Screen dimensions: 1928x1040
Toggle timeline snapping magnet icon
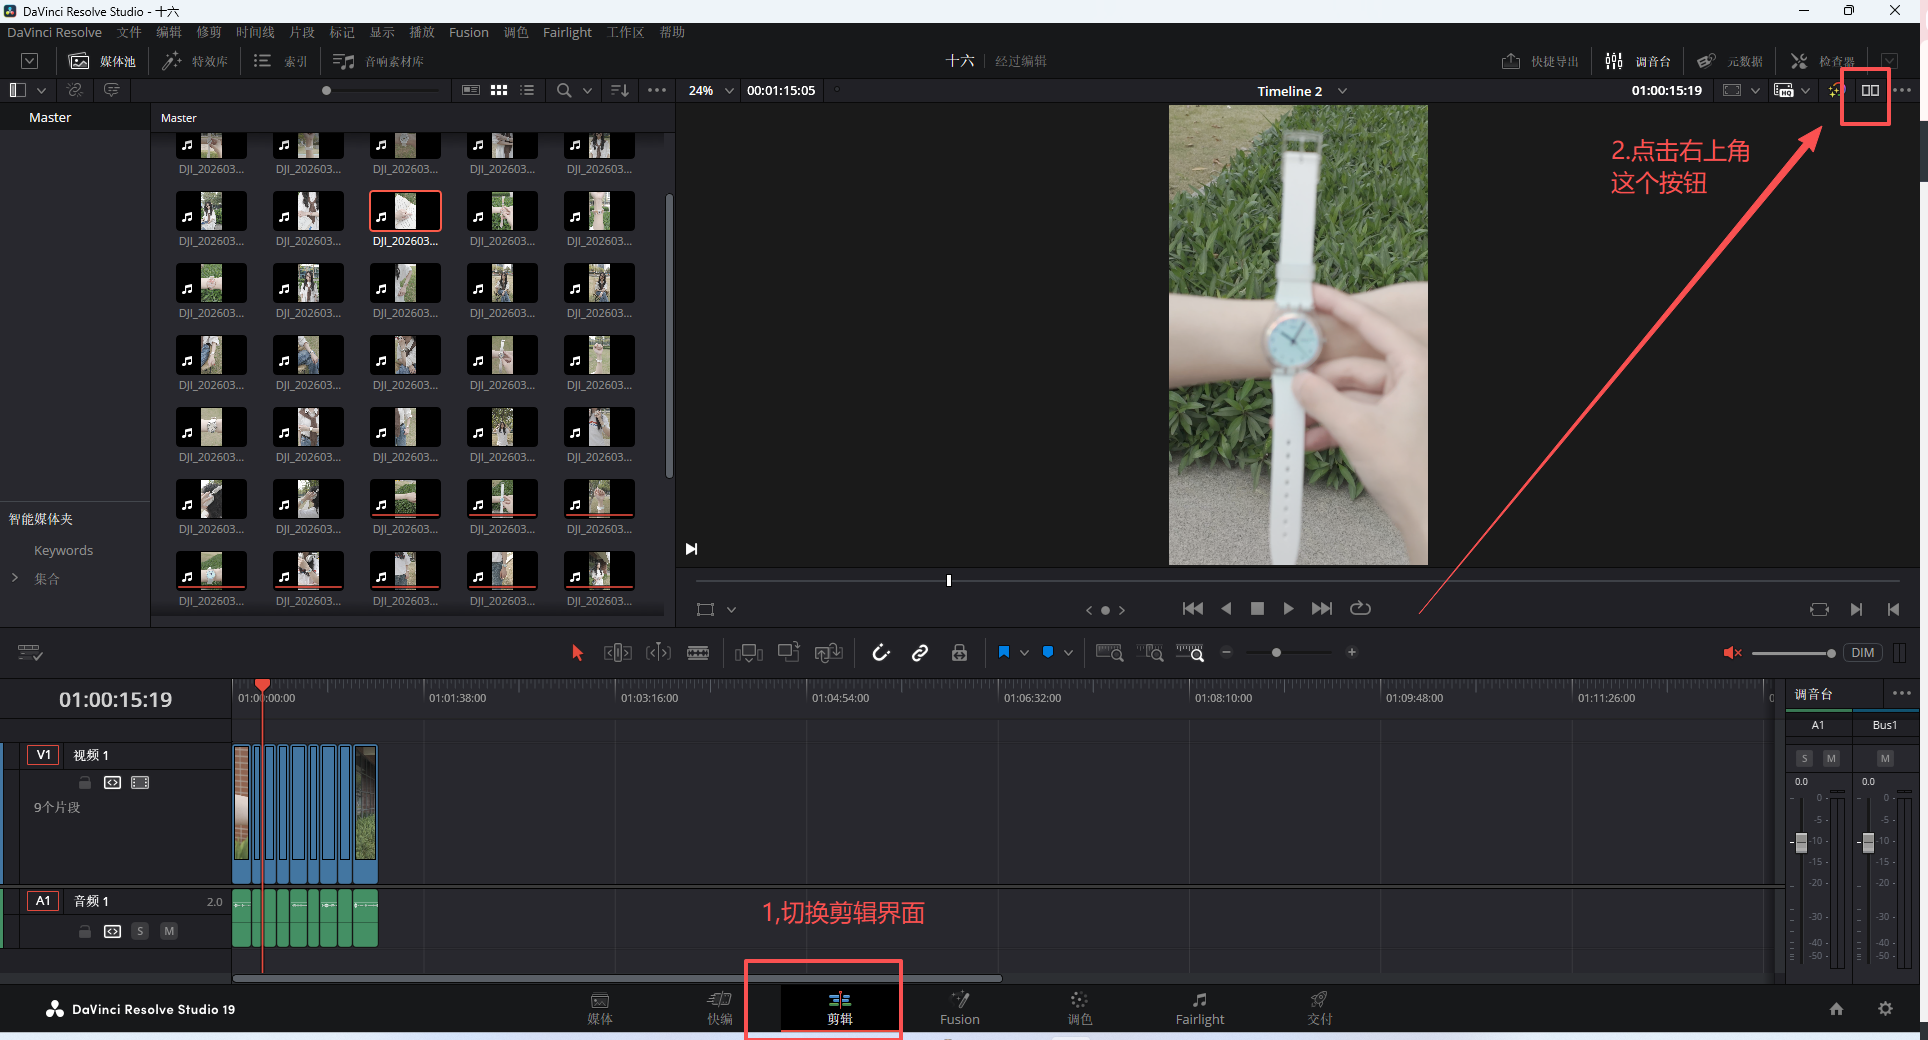881,653
